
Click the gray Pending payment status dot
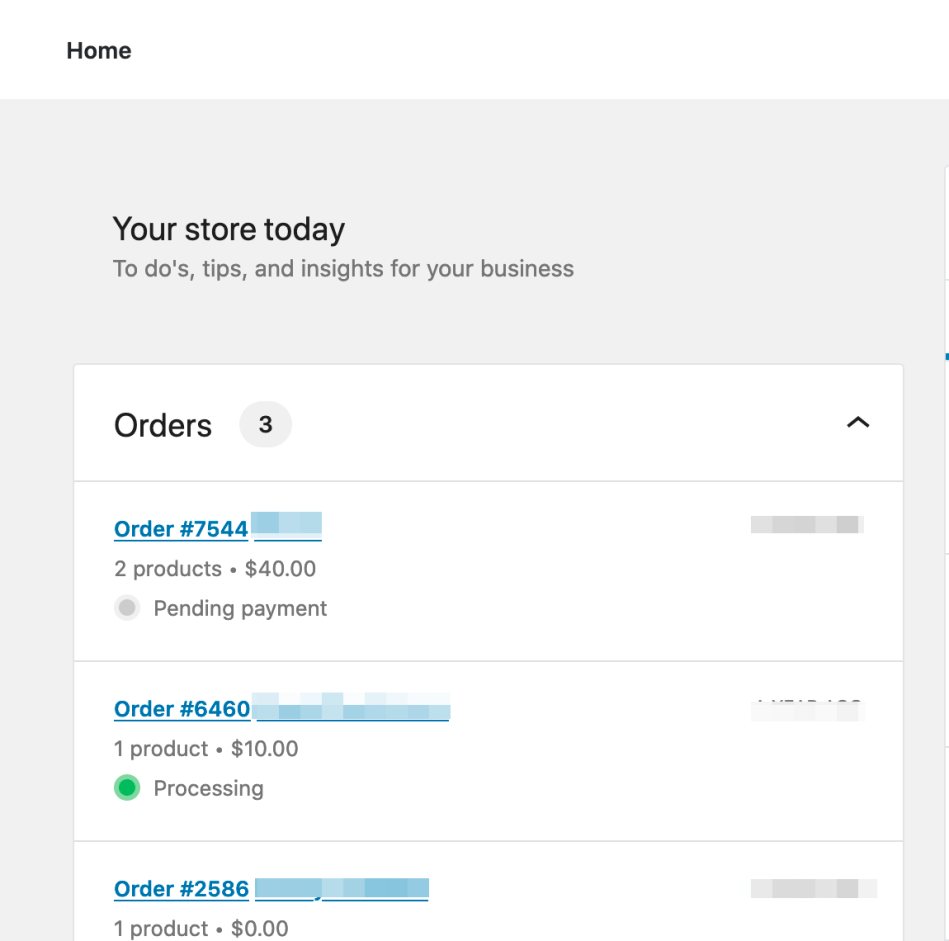pyautogui.click(x=127, y=608)
